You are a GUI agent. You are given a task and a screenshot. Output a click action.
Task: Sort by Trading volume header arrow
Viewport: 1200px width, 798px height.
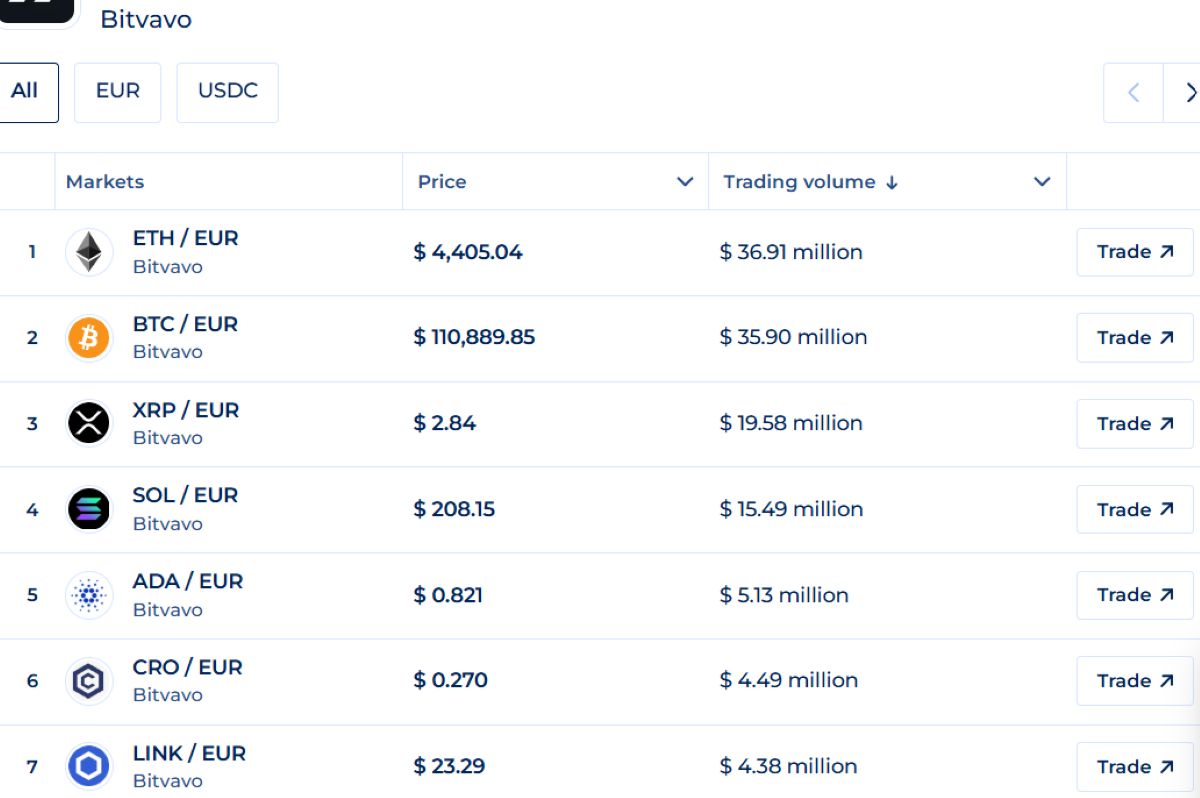click(x=892, y=182)
